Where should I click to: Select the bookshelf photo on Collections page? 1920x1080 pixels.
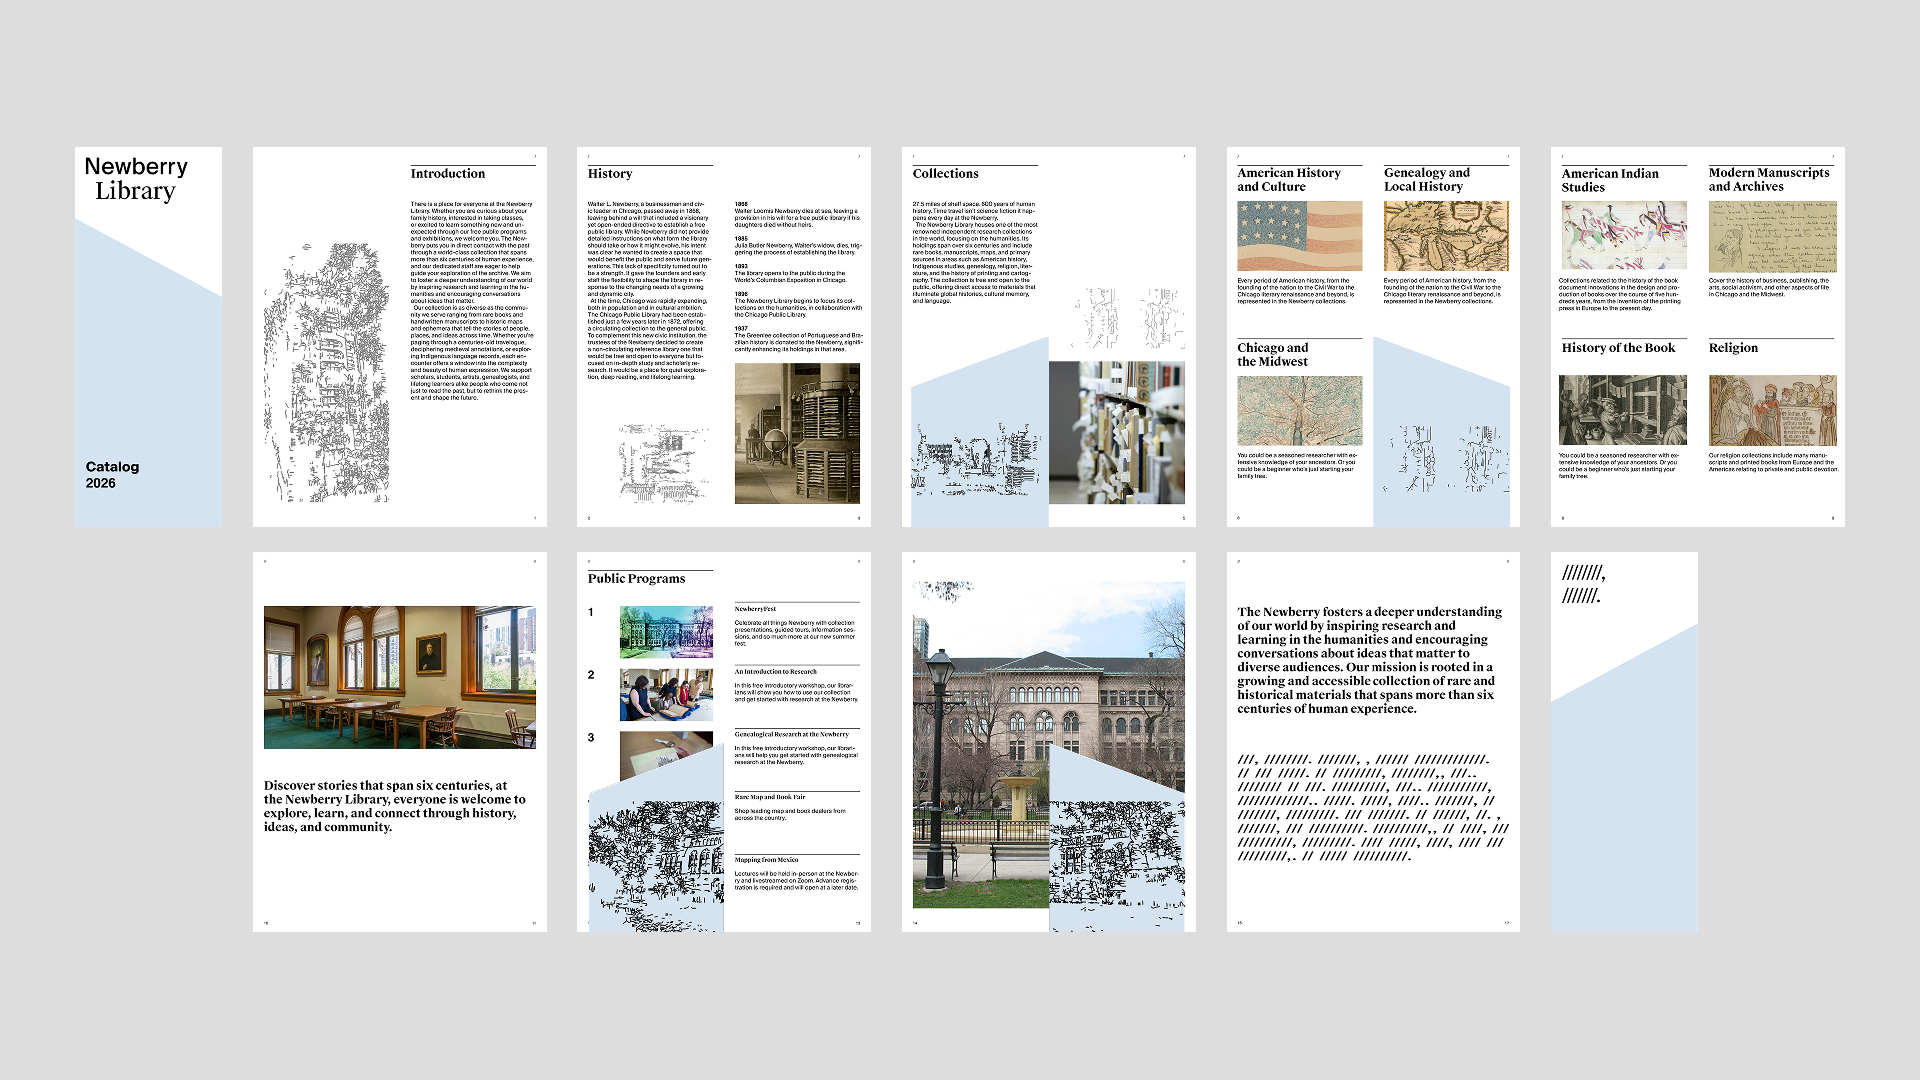pyautogui.click(x=1116, y=432)
